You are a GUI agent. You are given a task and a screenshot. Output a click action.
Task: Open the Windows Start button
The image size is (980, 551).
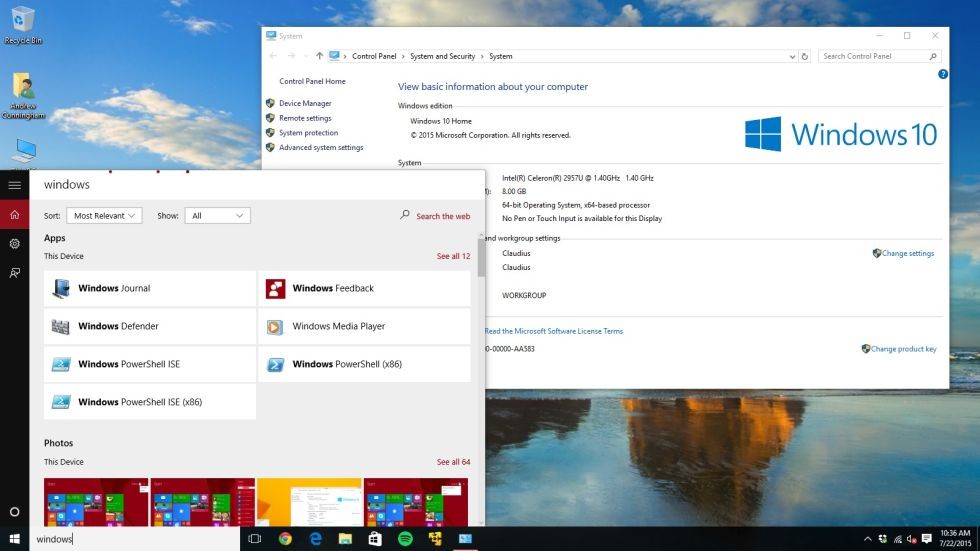(14, 539)
